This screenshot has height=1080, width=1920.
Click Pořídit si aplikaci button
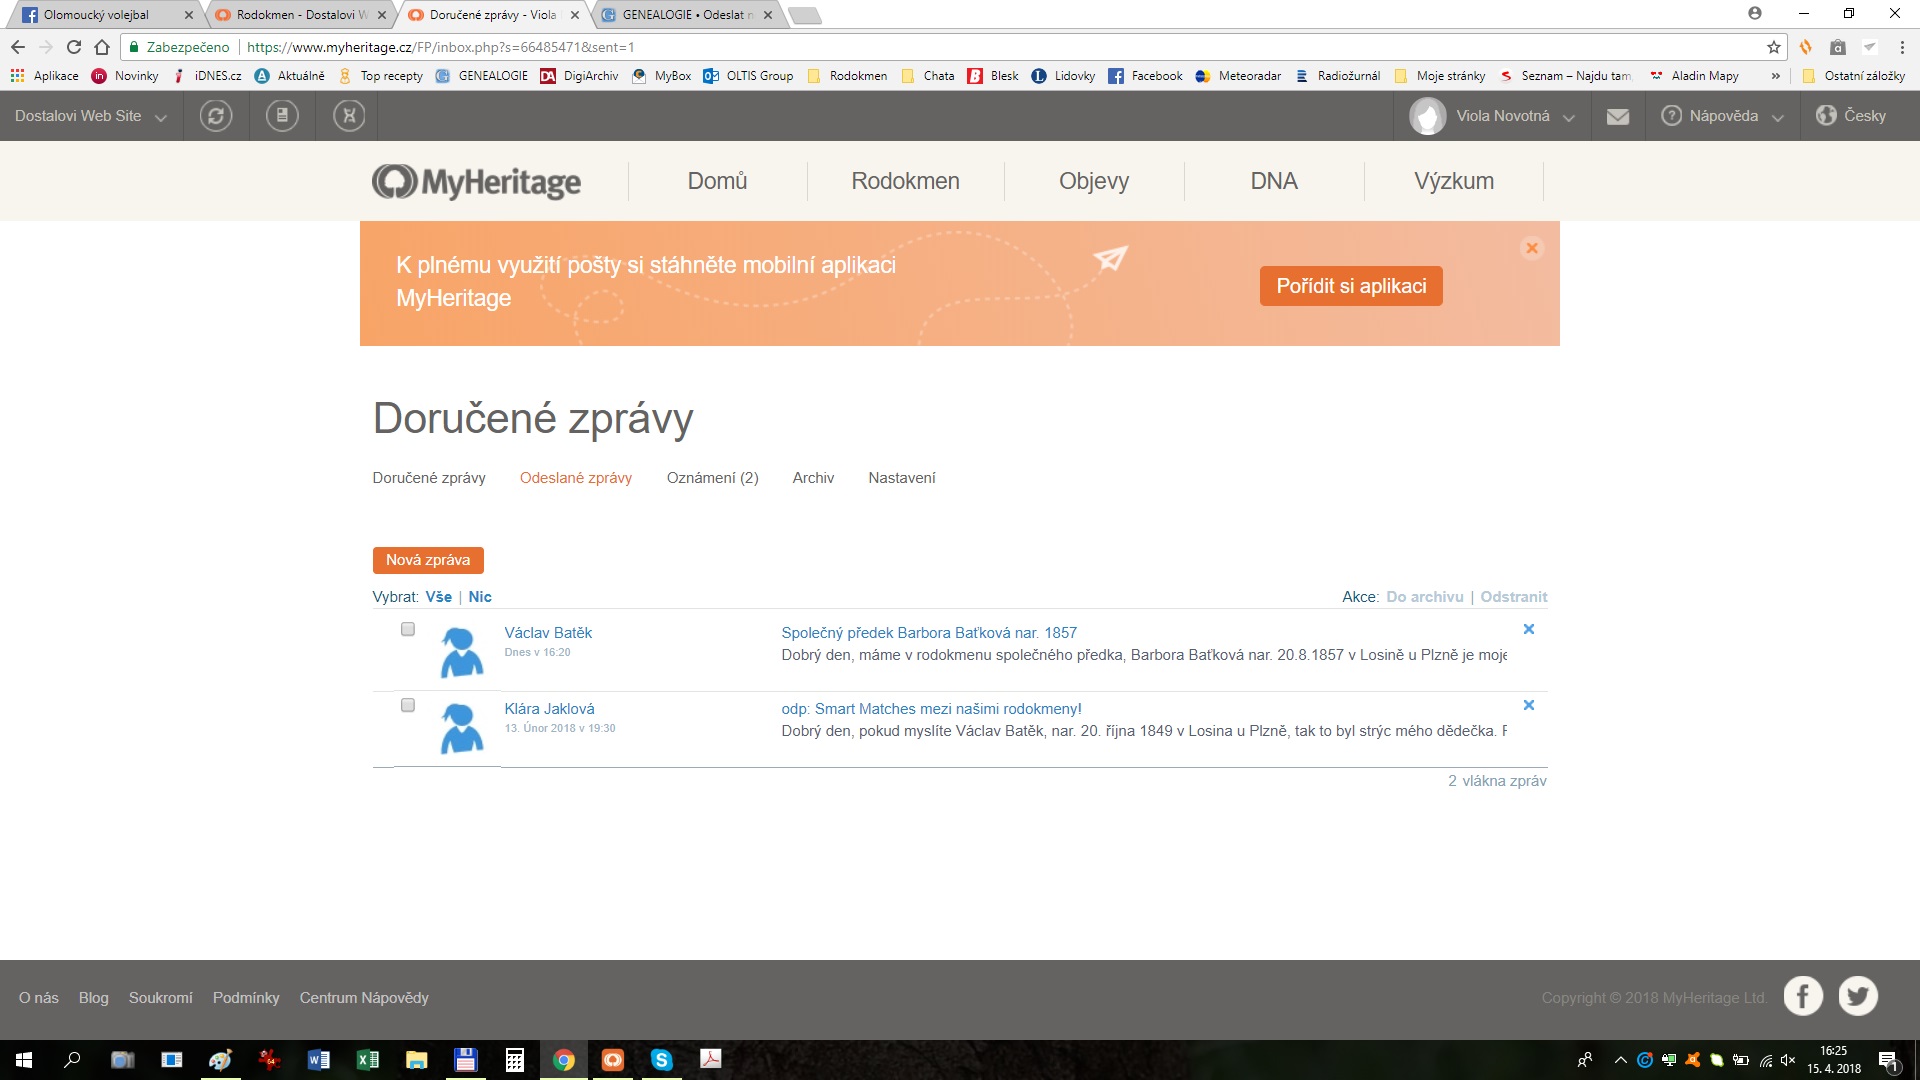(x=1351, y=286)
